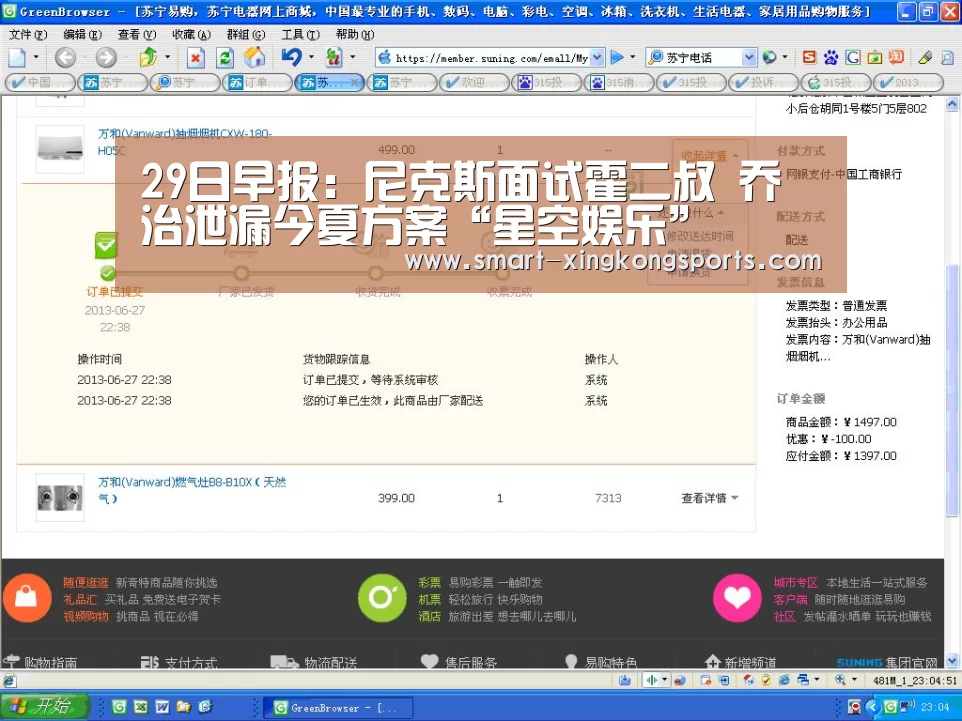962x721 pixels.
Task: Click the search engine globe icon
Action: tap(769, 58)
